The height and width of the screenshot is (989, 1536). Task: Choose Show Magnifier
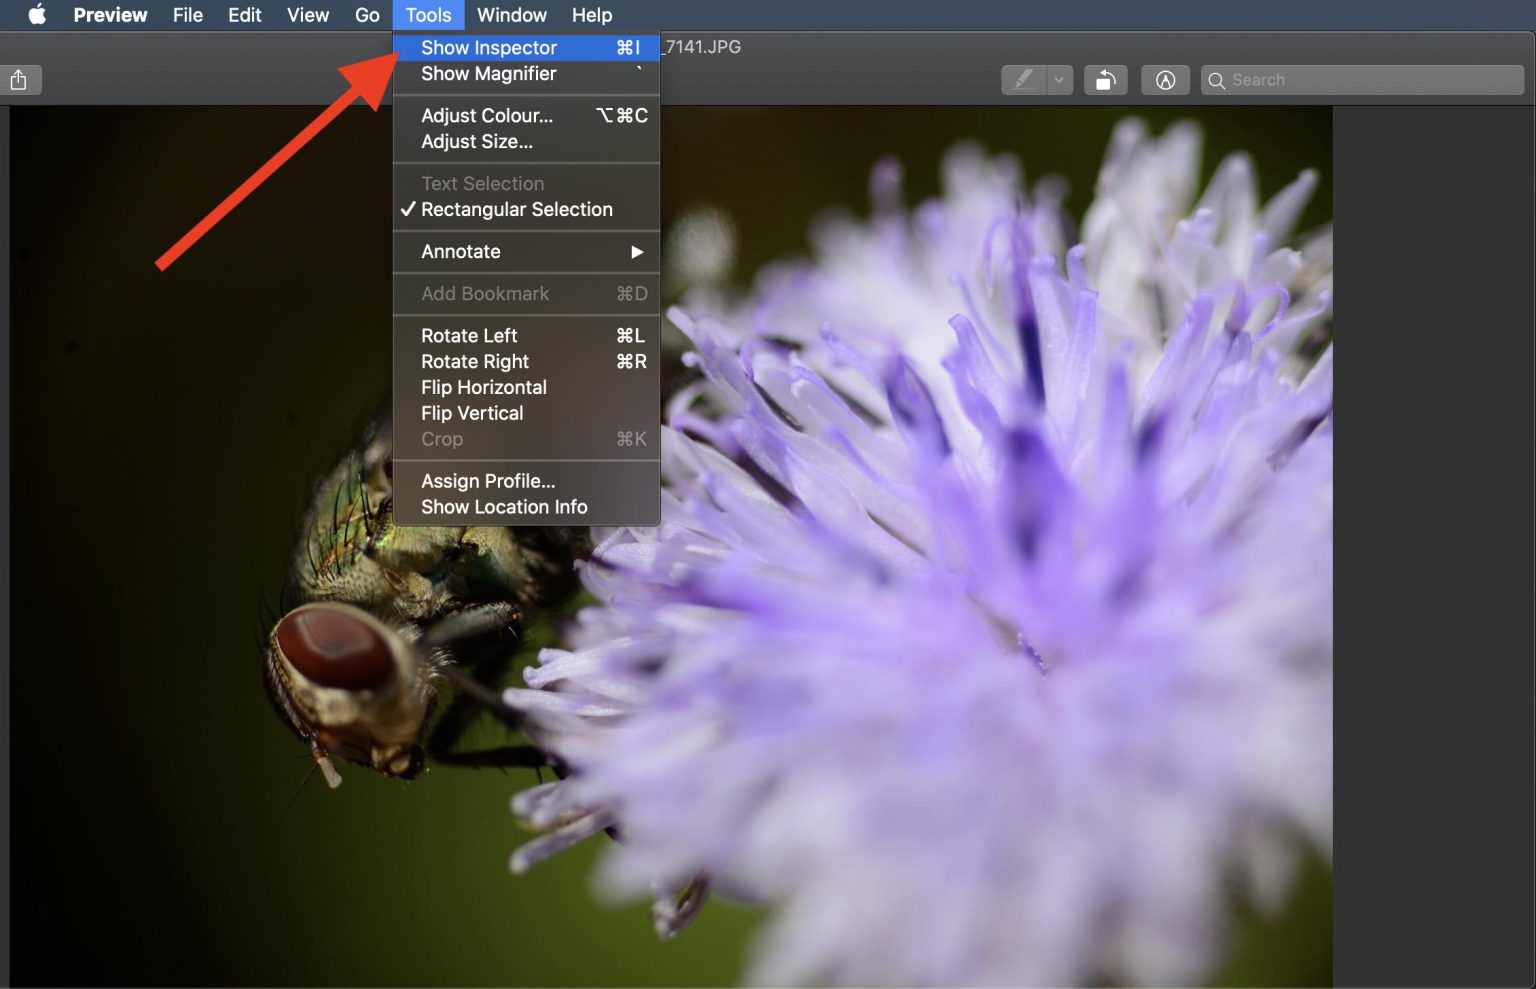click(x=487, y=73)
